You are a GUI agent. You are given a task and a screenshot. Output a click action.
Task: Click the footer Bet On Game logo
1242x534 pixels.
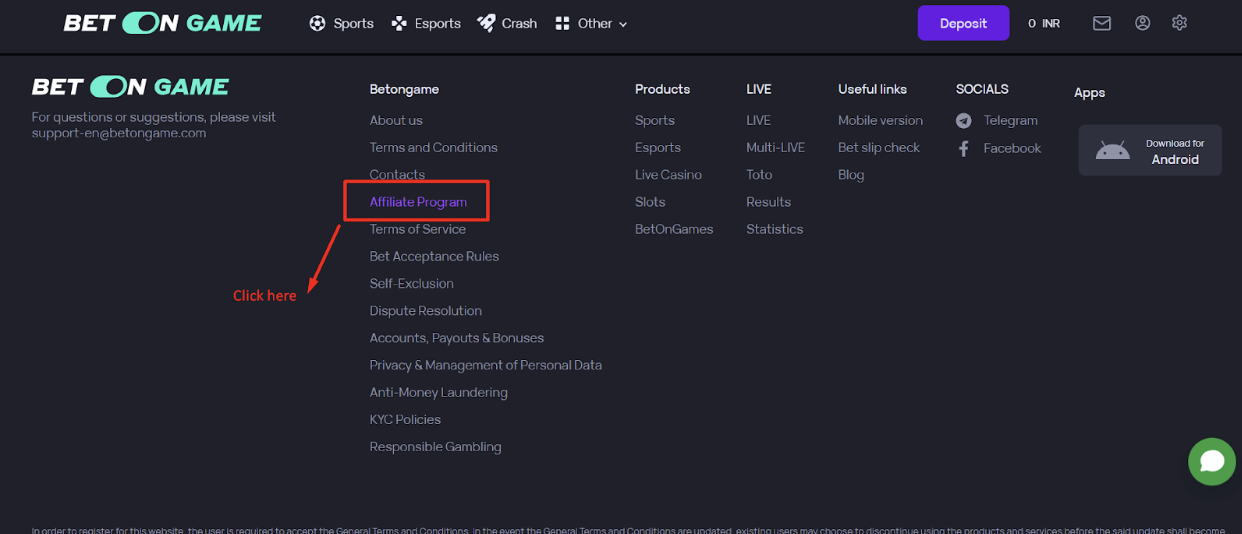click(x=131, y=87)
